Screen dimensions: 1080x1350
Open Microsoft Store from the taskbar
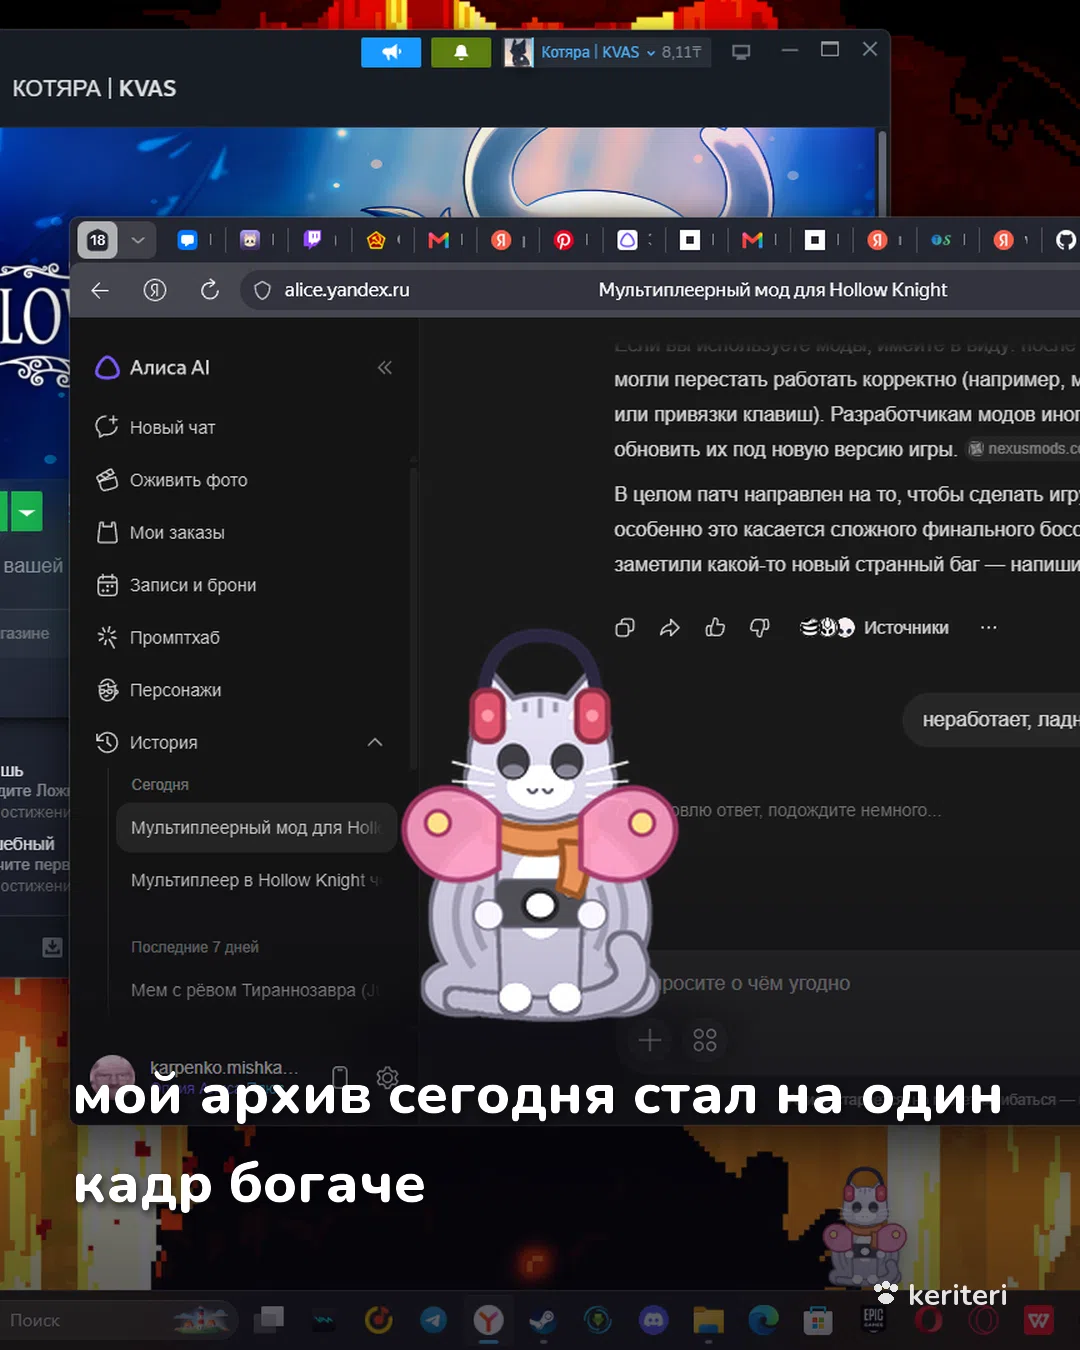pyautogui.click(x=818, y=1320)
